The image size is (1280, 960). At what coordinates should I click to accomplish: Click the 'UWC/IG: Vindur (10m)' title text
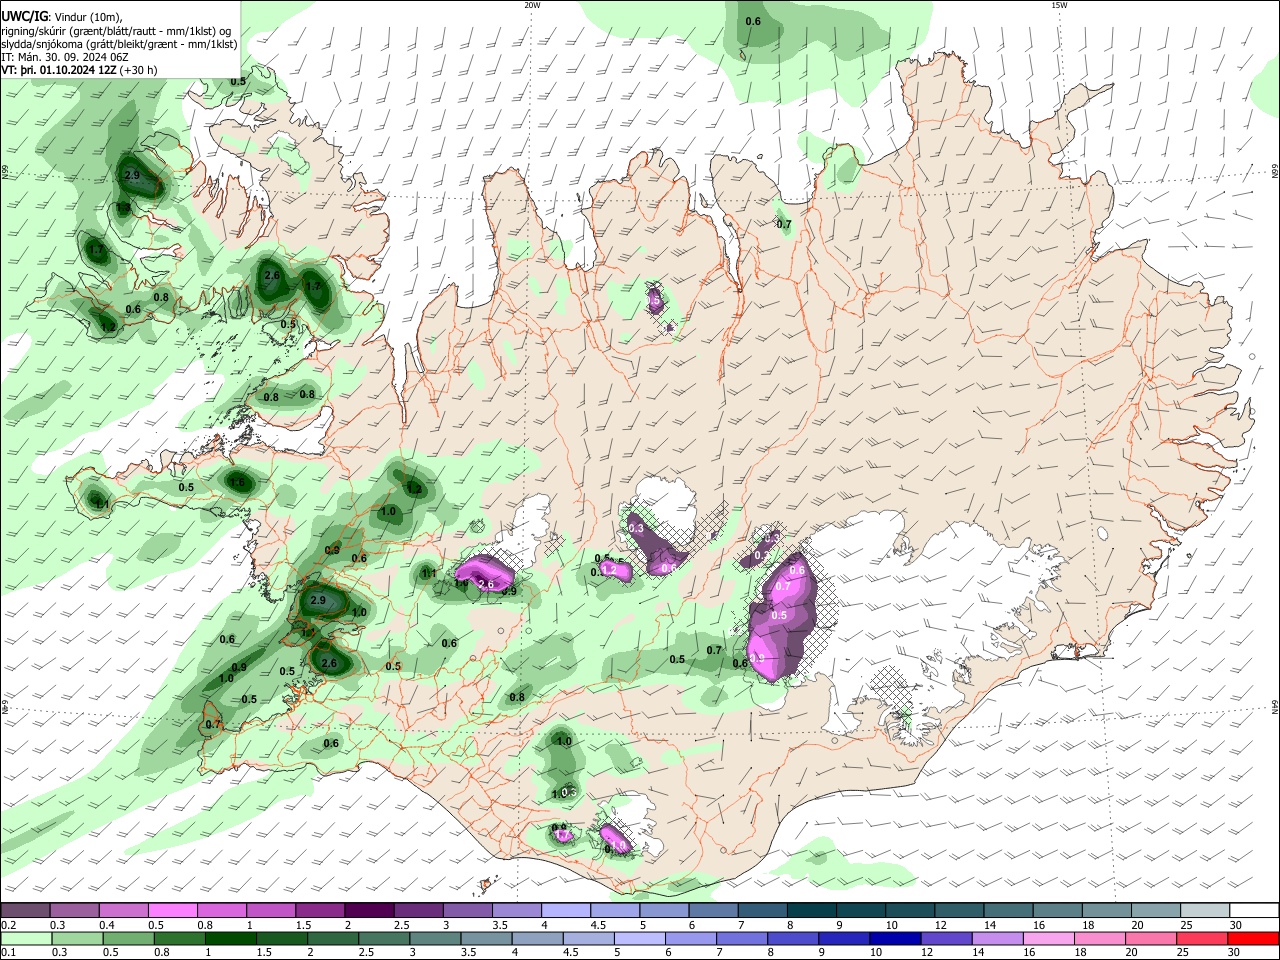tap(61, 17)
